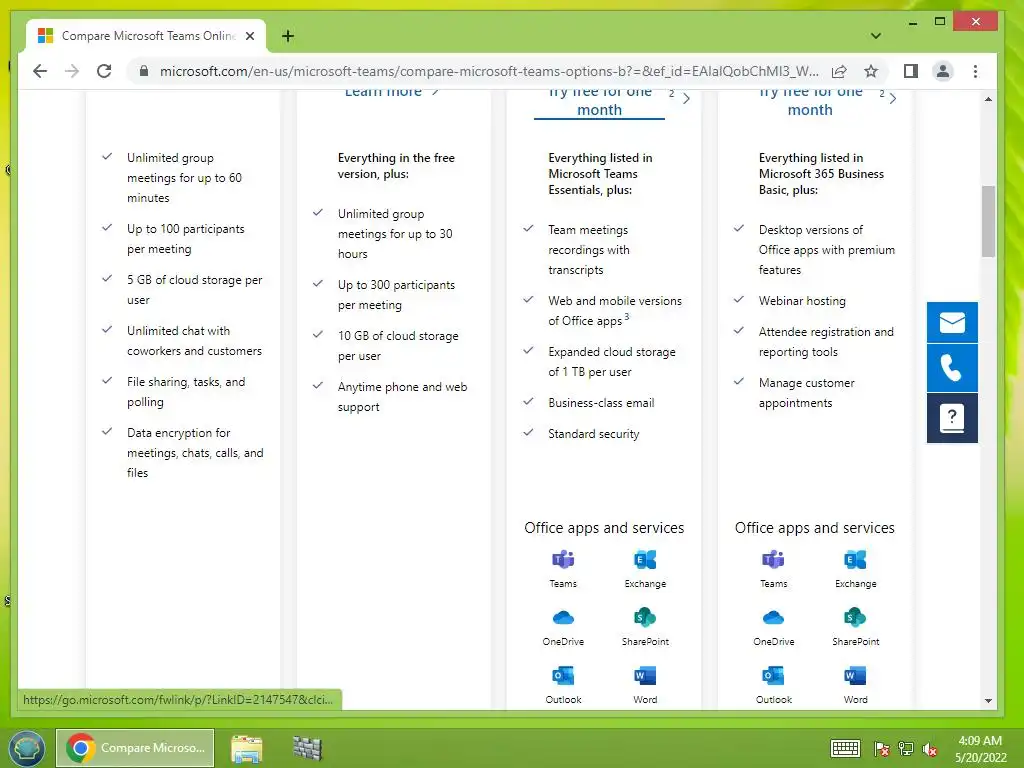Viewport: 1024px width, 768px height.
Task: Click Word icon in Business Standard column
Action: 856,675
